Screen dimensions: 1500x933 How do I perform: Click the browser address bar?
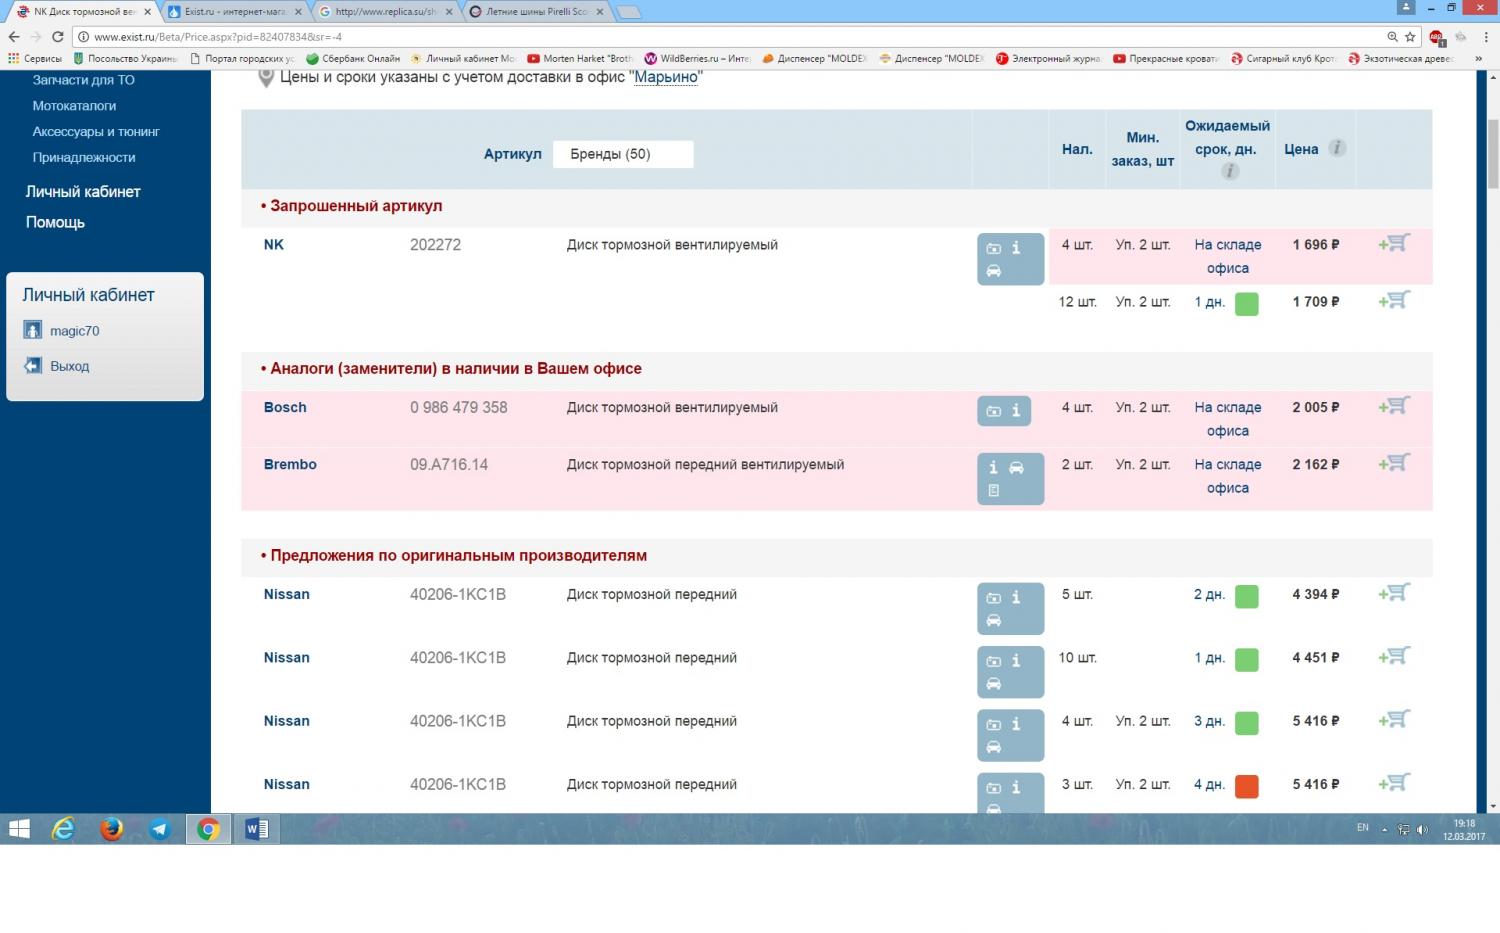tap(730, 37)
